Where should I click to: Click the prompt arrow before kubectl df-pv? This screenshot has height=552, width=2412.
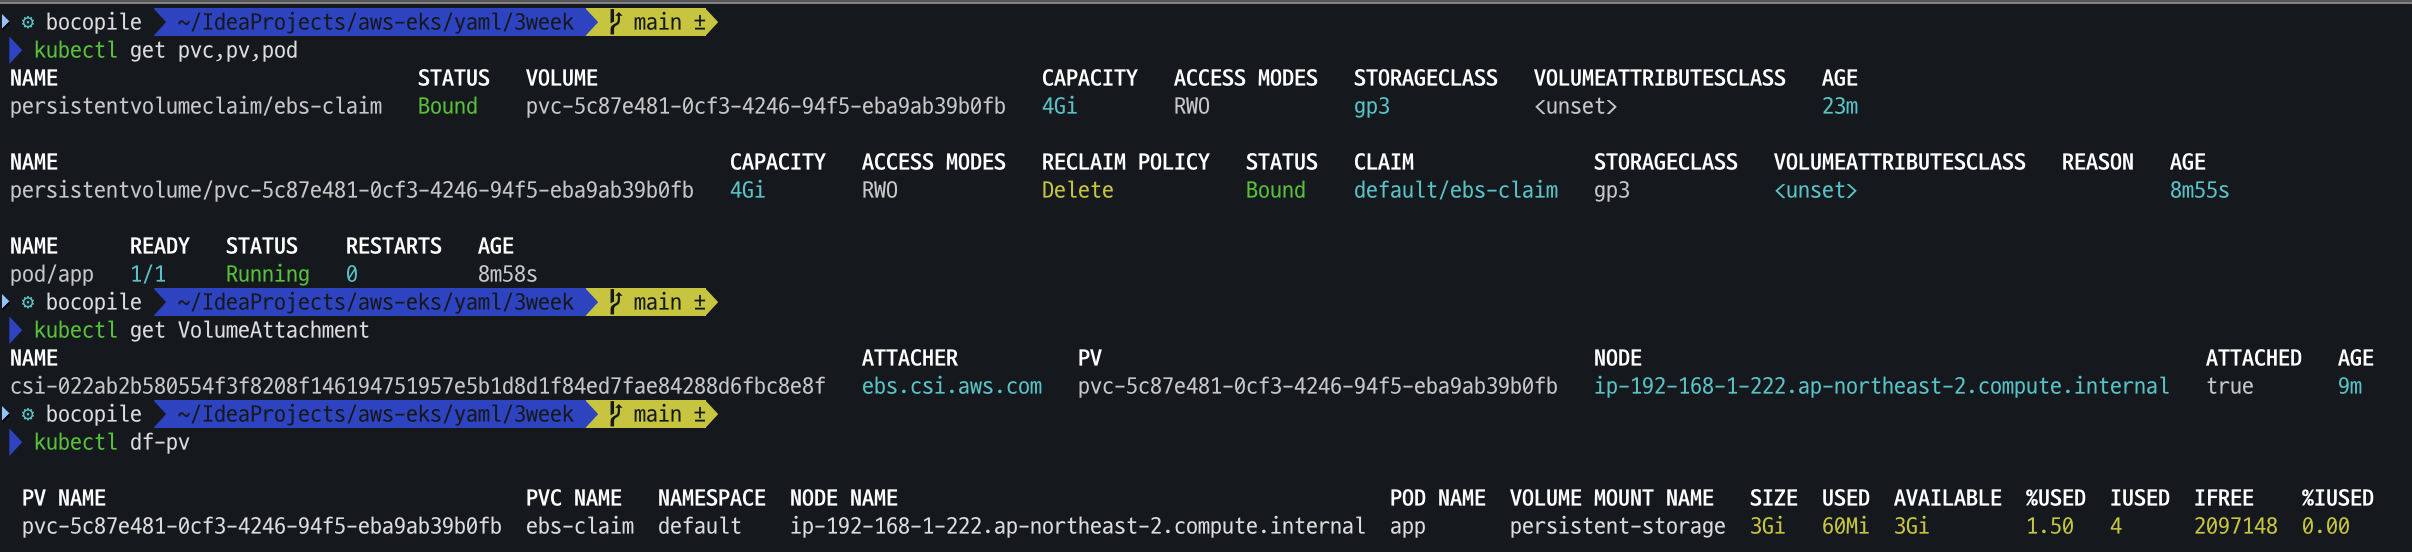click(15, 442)
